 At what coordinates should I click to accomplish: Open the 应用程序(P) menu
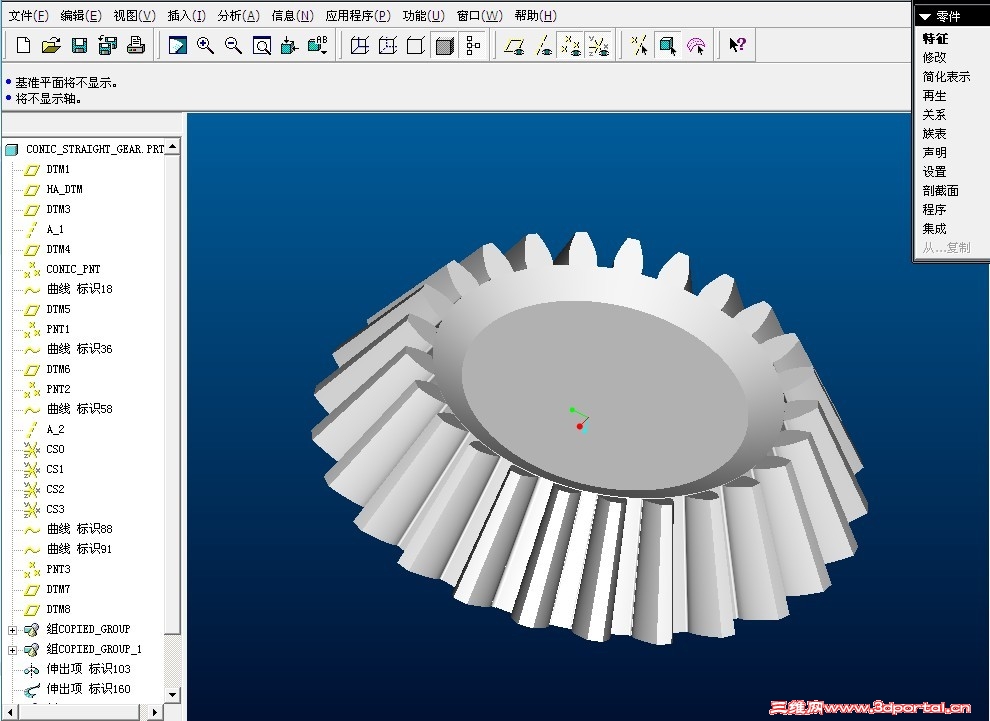click(x=358, y=16)
